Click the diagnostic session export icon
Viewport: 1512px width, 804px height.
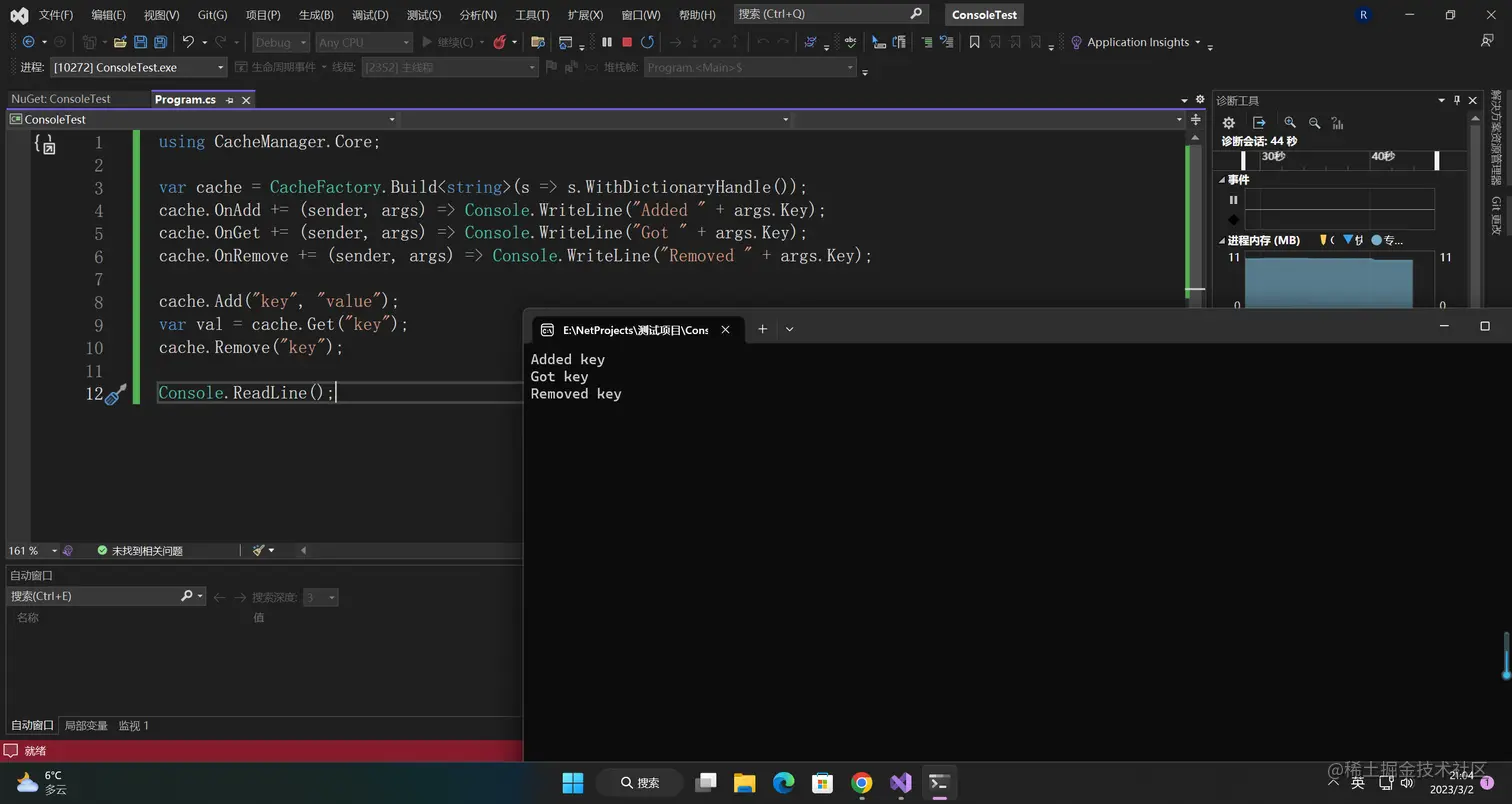point(1259,123)
